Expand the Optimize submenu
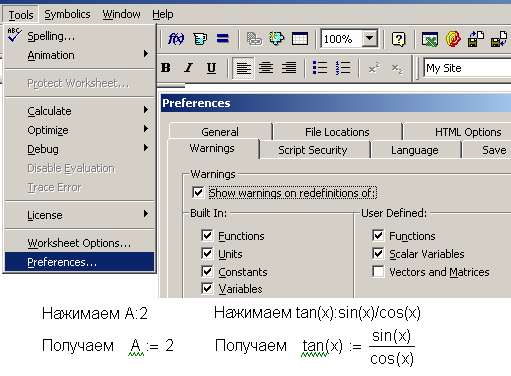The image size is (511, 376). click(x=80, y=130)
